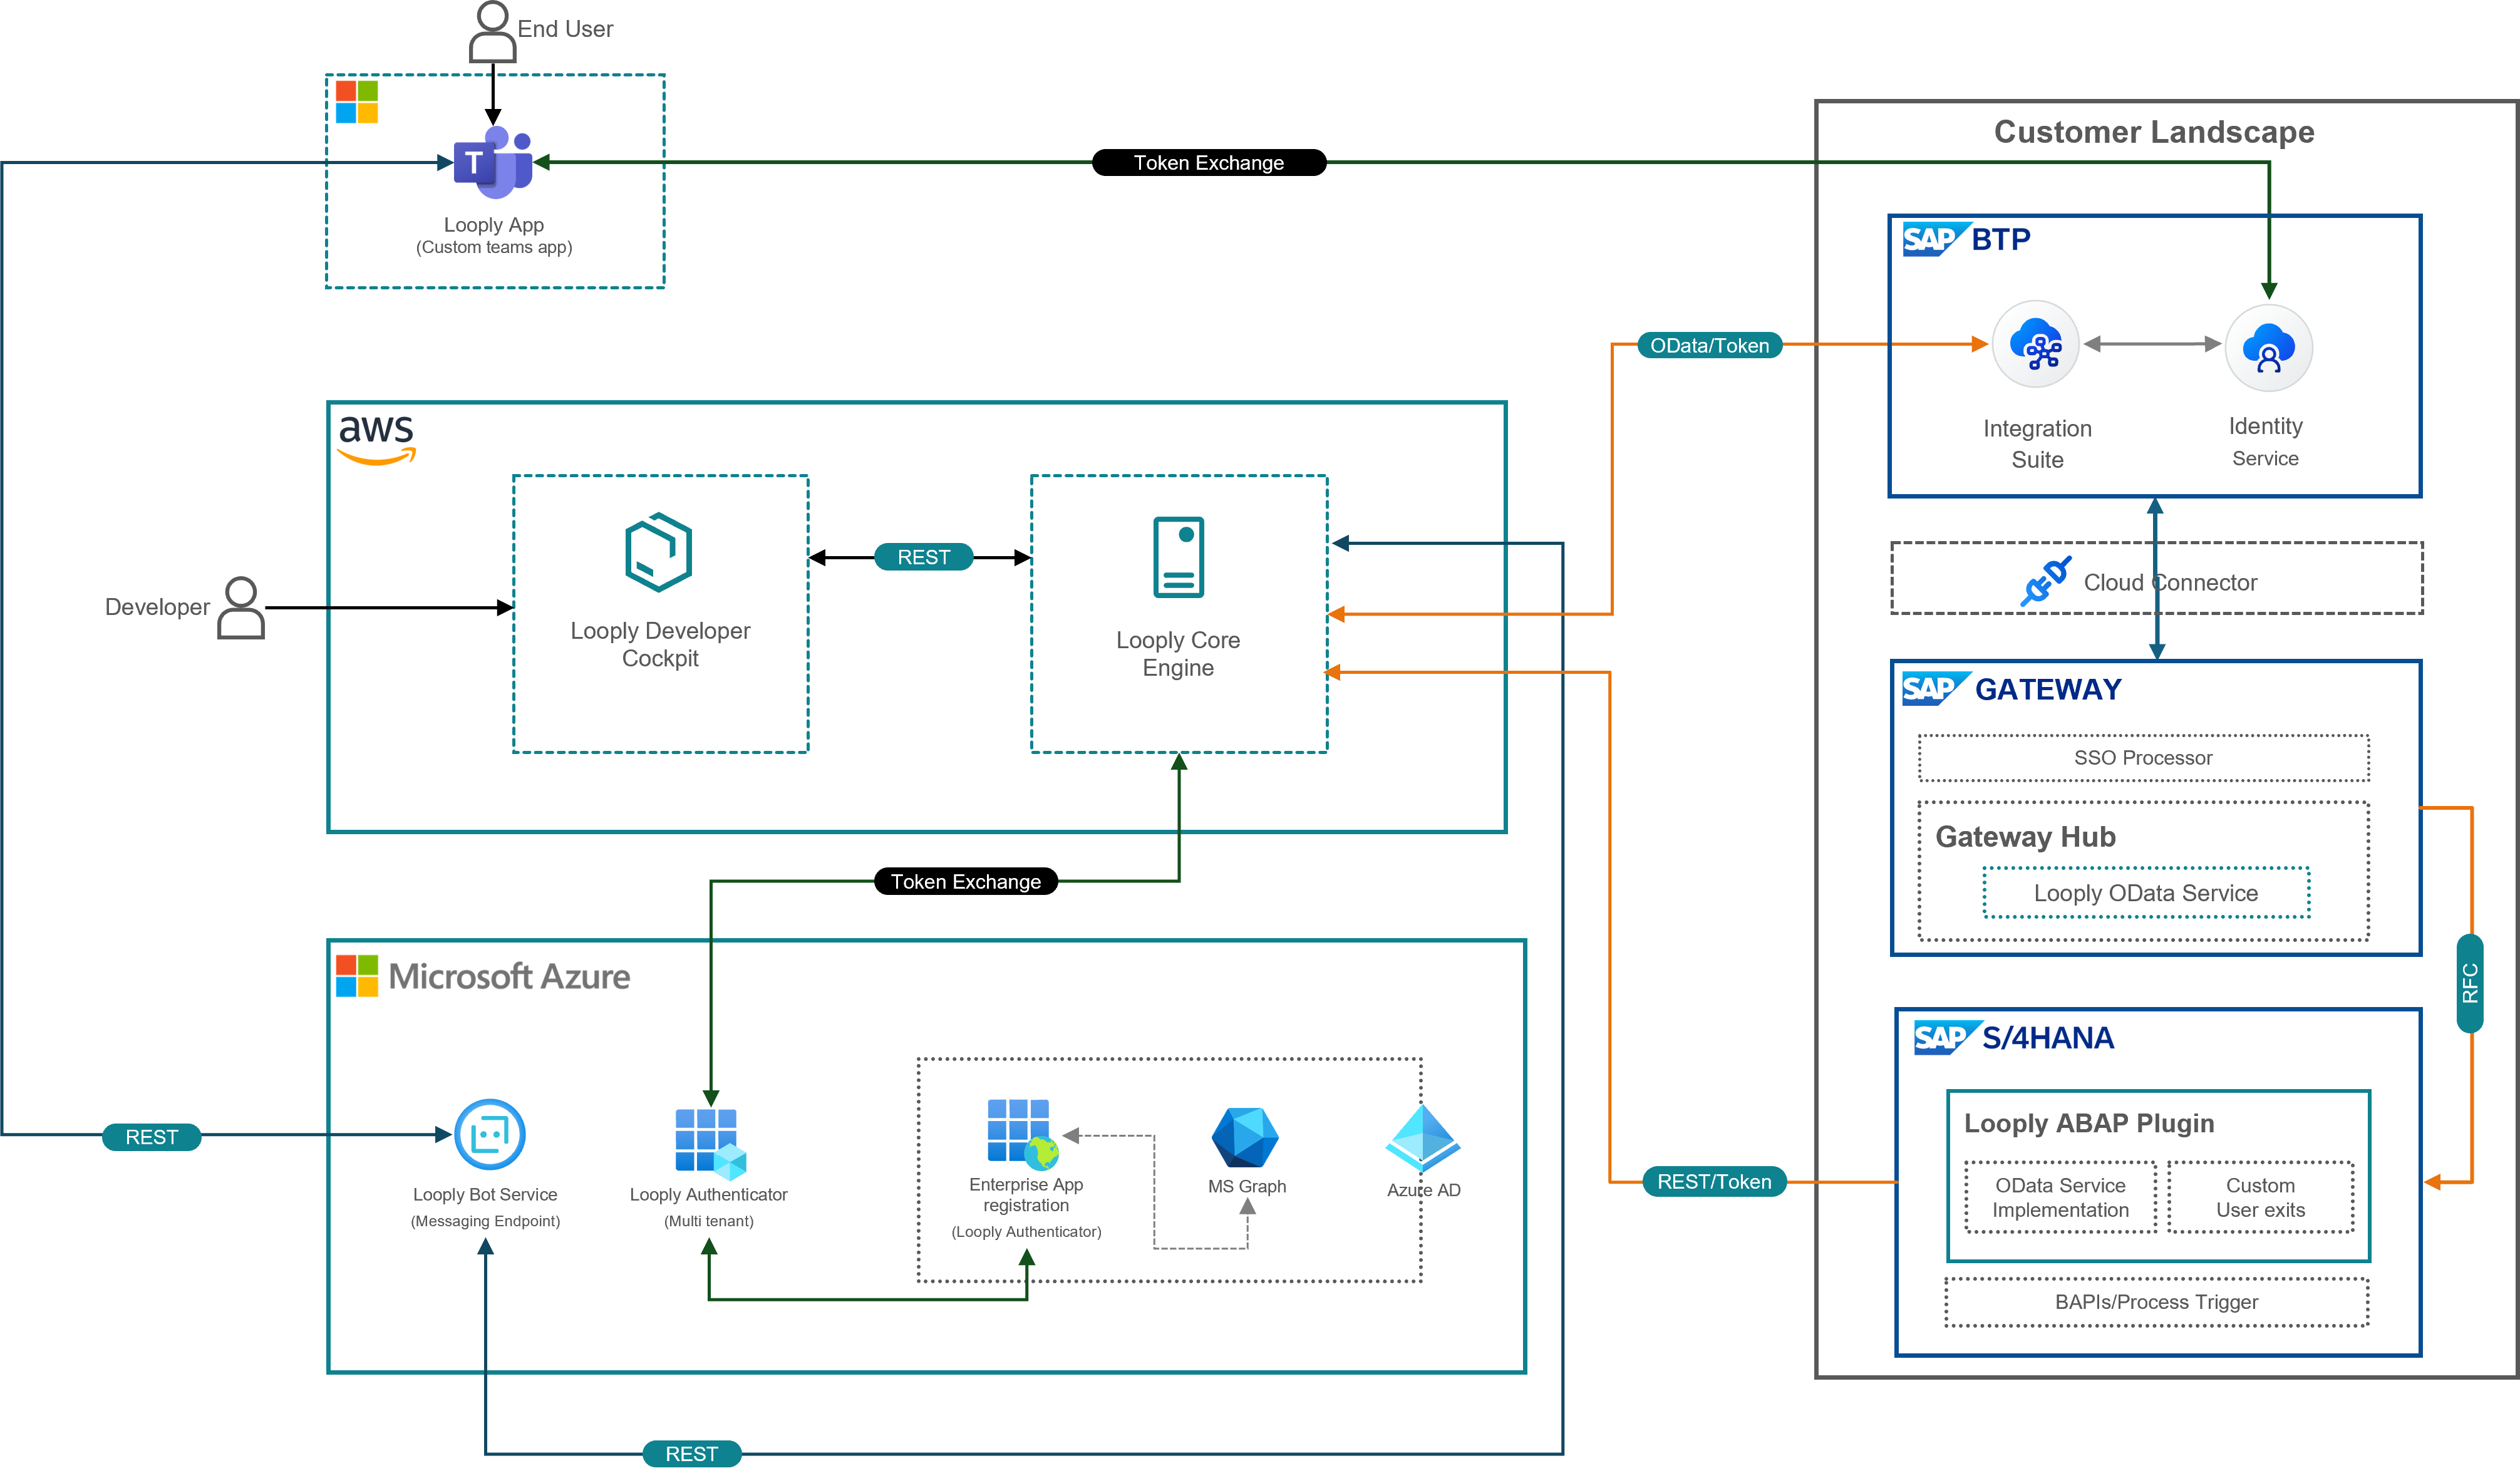This screenshot has height=1478, width=2520.
Task: Click the Looply Bot Service label
Action: [x=484, y=1194]
